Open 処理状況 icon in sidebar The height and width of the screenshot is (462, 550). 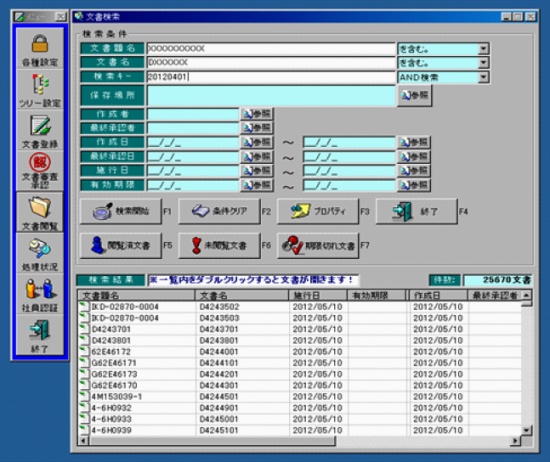[x=40, y=253]
